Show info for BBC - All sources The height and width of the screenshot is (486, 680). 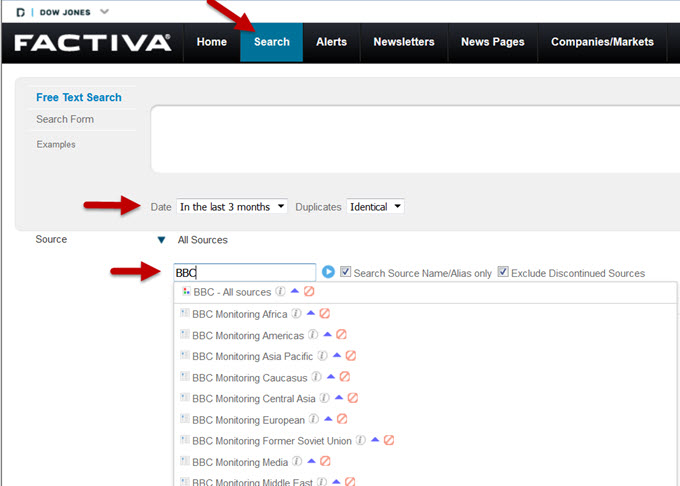pos(281,291)
